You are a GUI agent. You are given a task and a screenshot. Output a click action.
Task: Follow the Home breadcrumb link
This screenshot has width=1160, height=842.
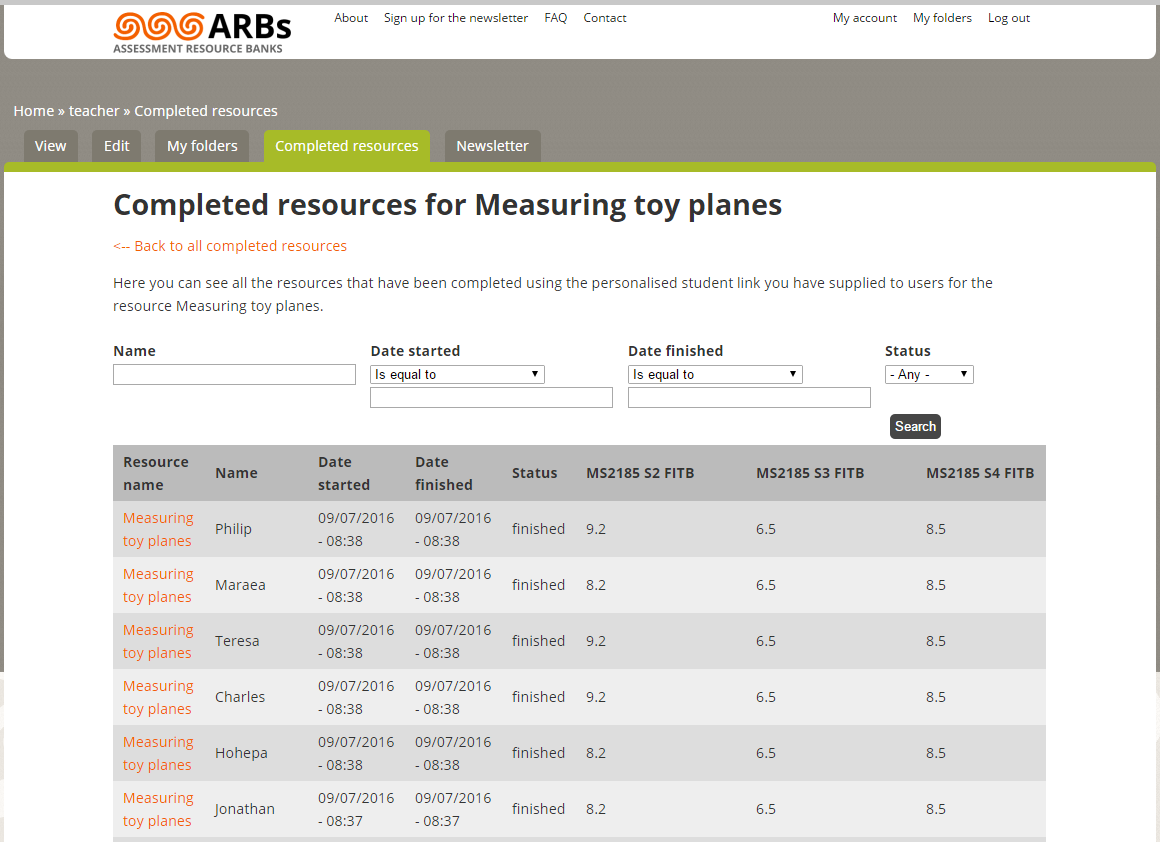point(33,111)
